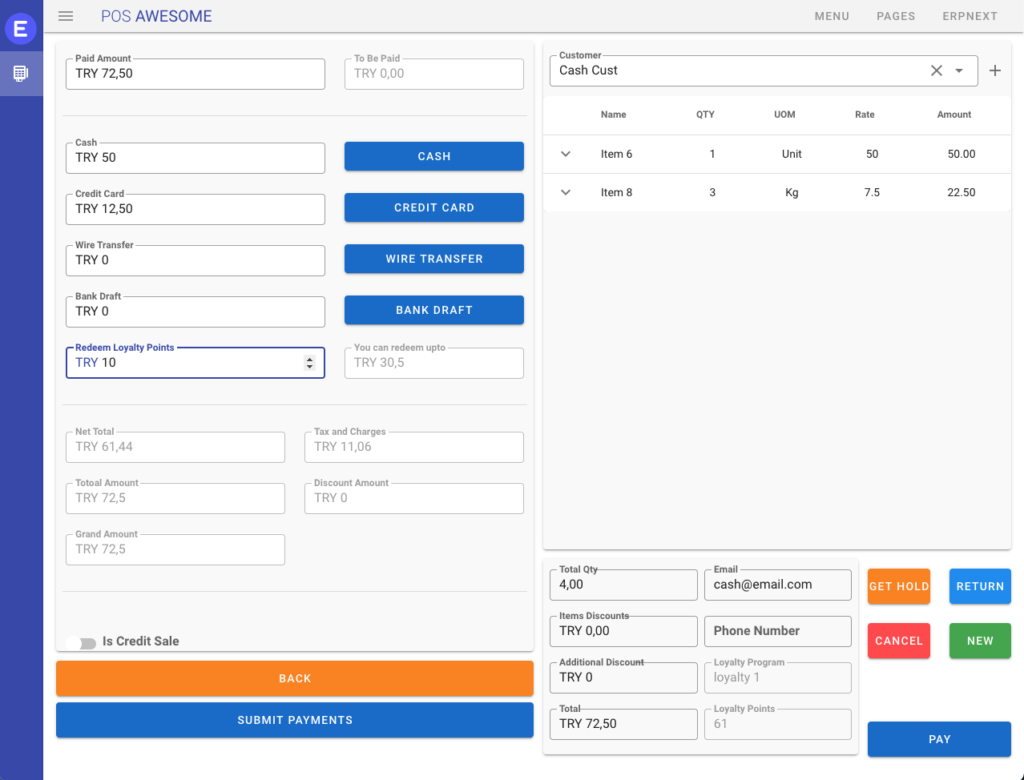Image resolution: width=1024 pixels, height=780 pixels.
Task: Add a new customer with plus icon
Action: pos(994,71)
